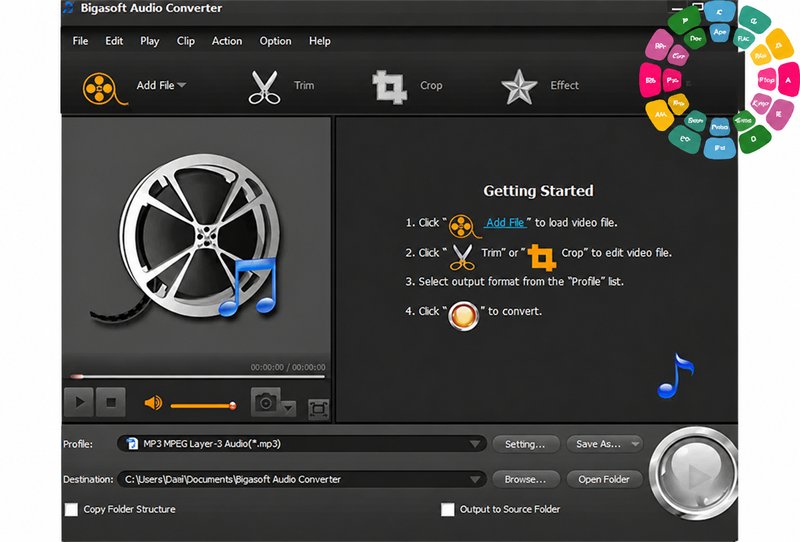Click the Stop button in preview
Viewport: 800px width, 542px height.
(111, 402)
